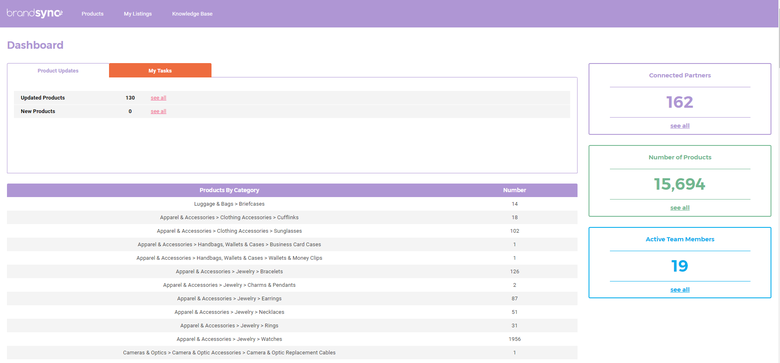The width and height of the screenshot is (780, 363).
Task: Click the brandsync logo
Action: pyautogui.click(x=35, y=13)
